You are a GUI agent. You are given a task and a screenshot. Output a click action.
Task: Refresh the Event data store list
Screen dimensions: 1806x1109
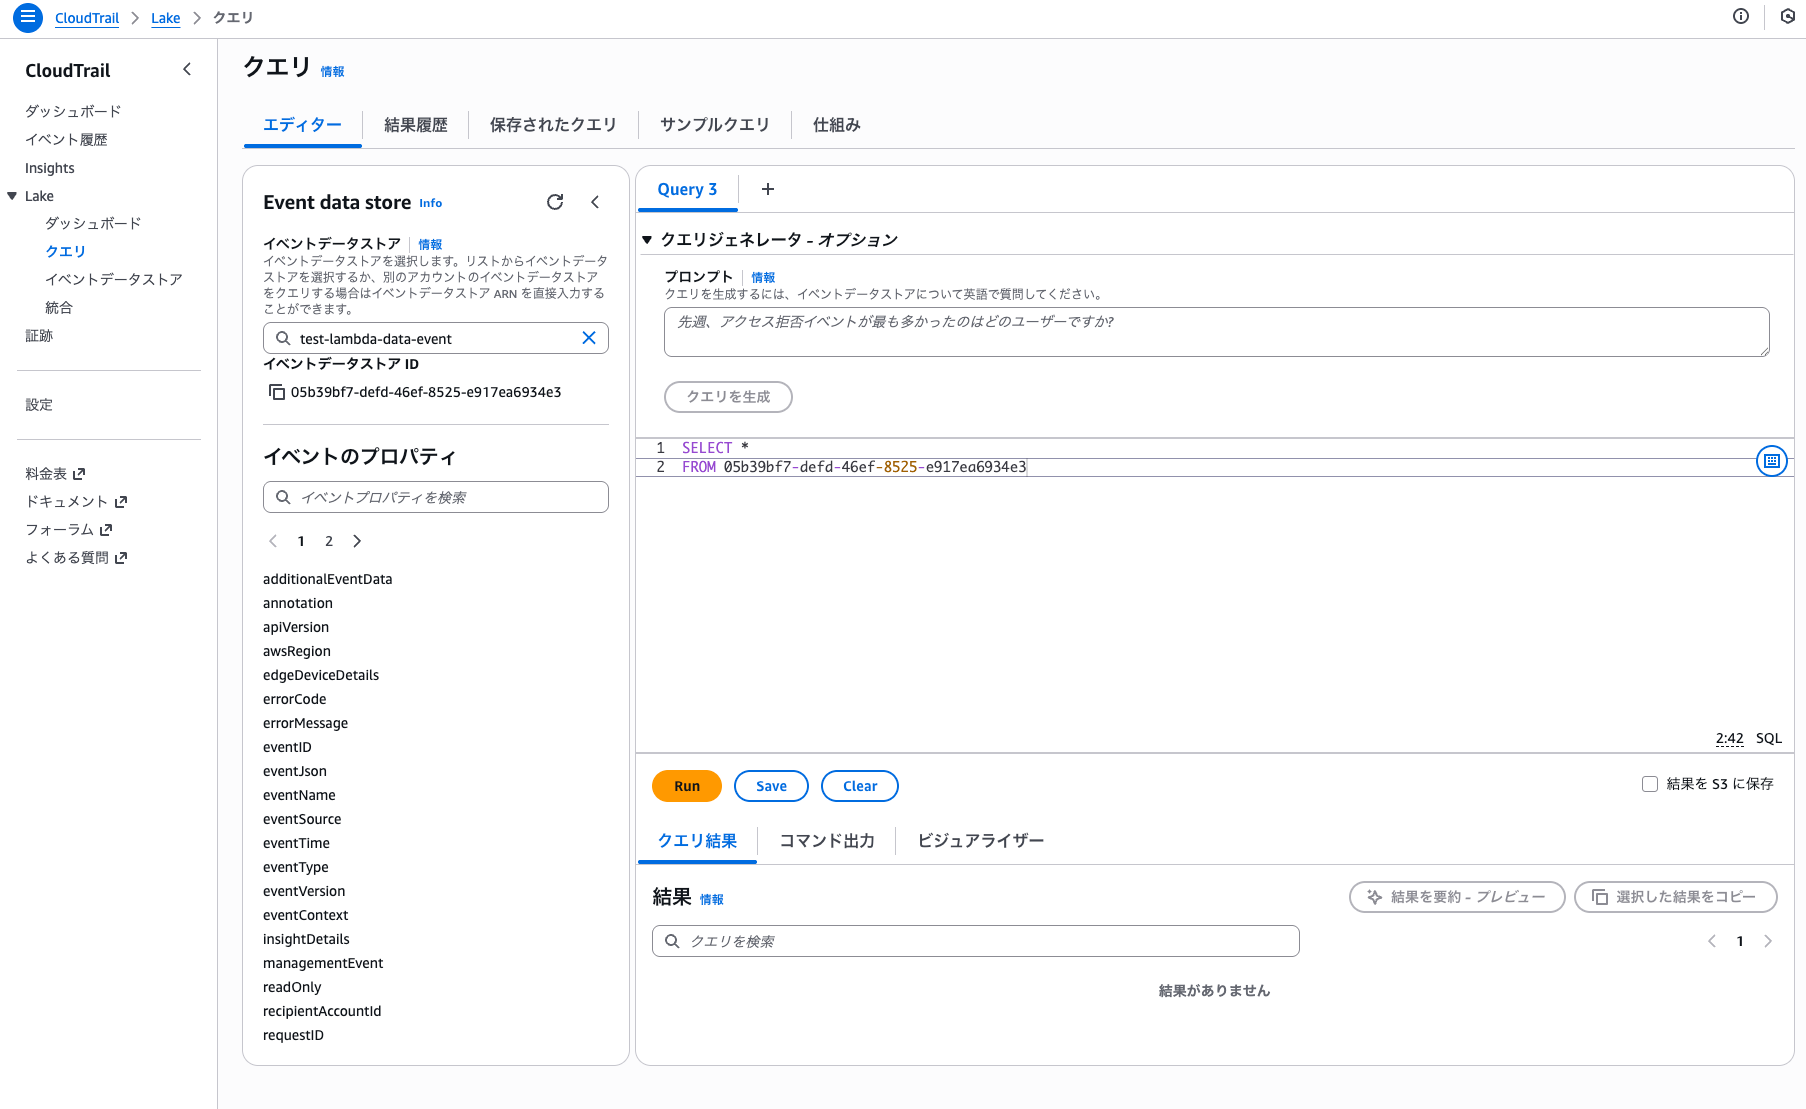pyautogui.click(x=555, y=202)
